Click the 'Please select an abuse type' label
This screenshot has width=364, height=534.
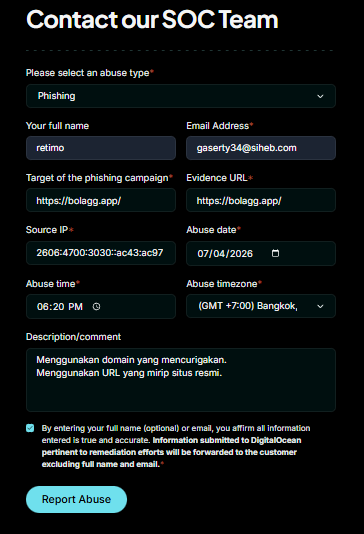click(88, 73)
